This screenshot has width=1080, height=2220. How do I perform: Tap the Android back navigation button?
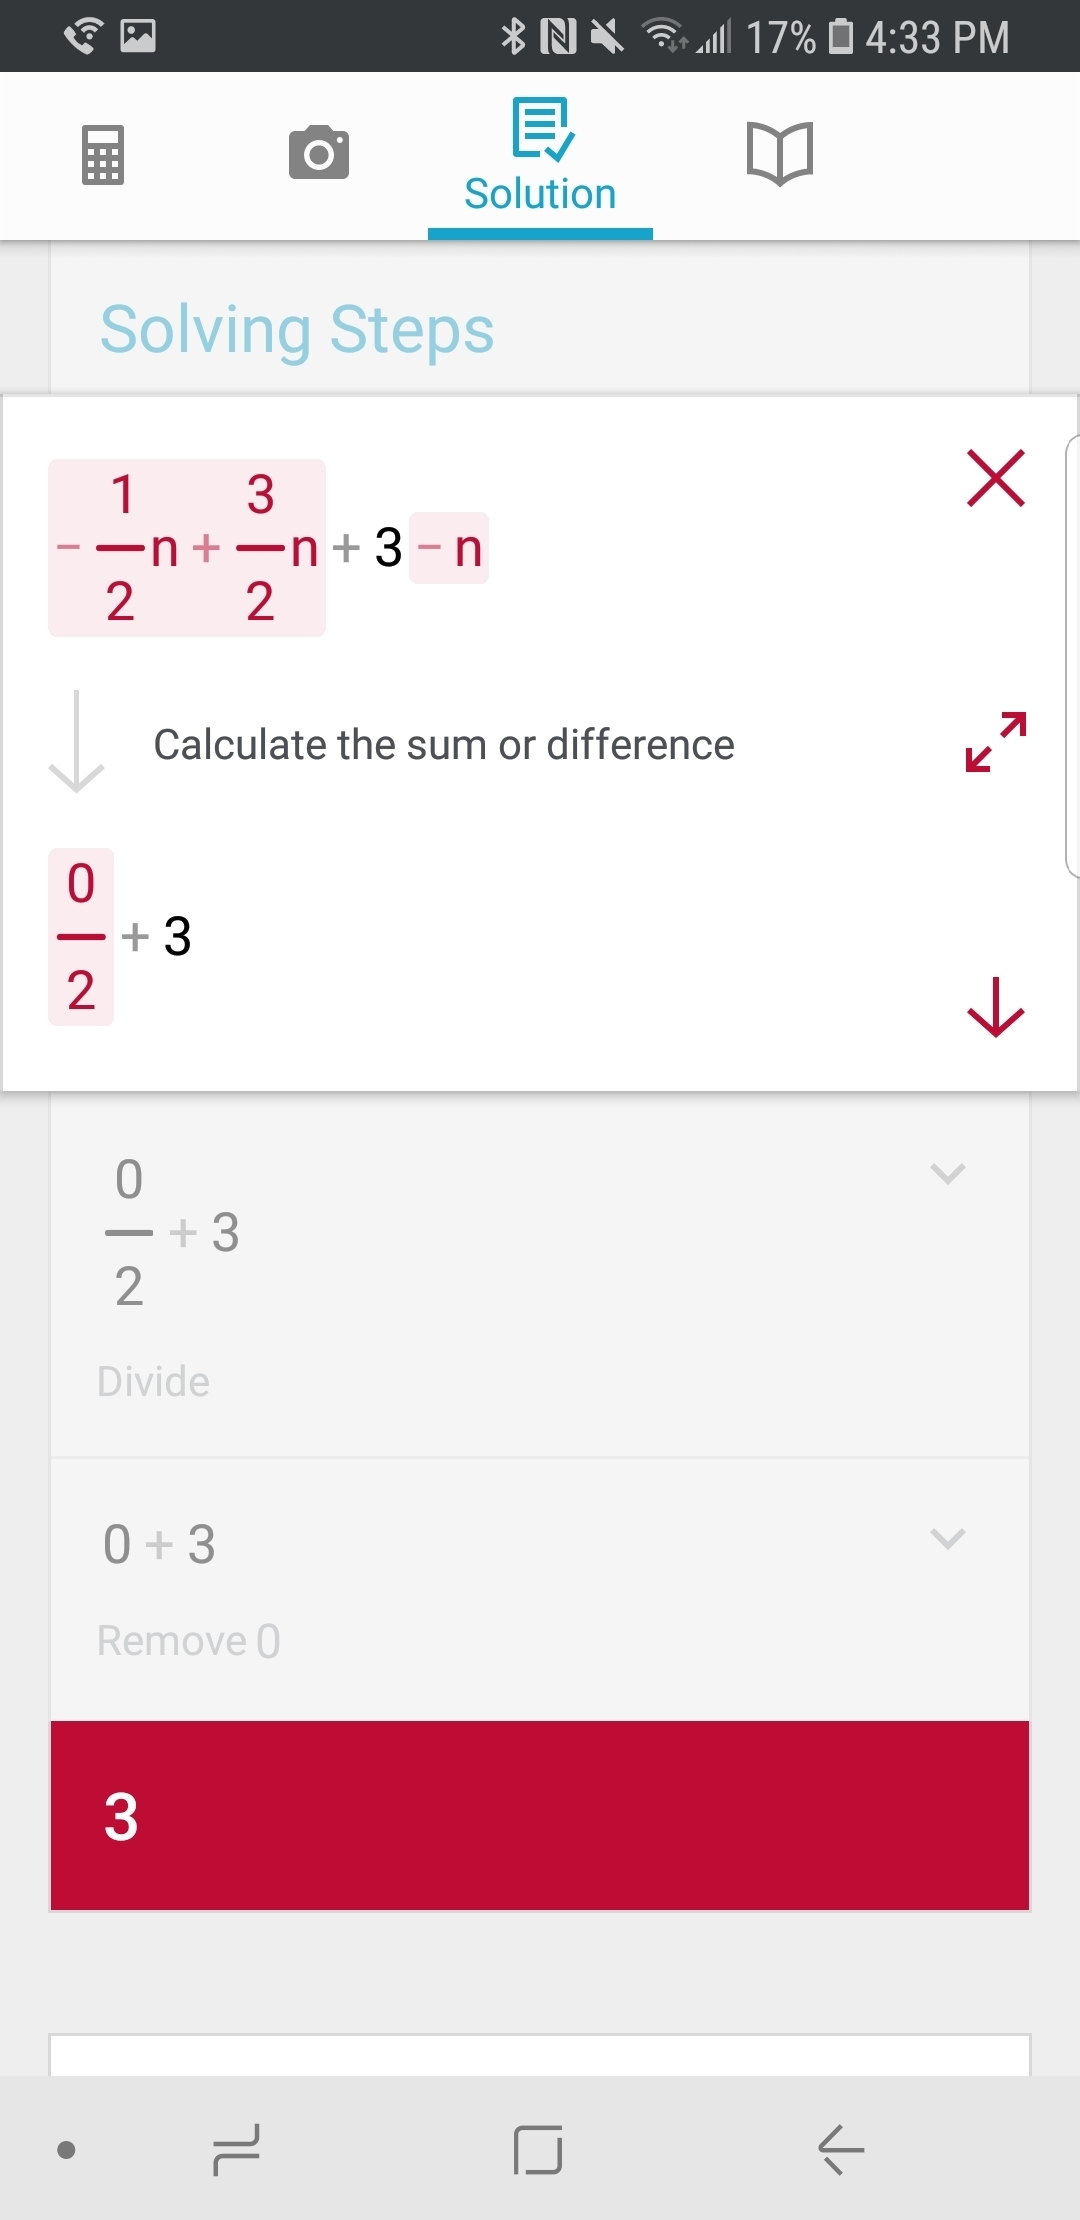[x=841, y=2149]
